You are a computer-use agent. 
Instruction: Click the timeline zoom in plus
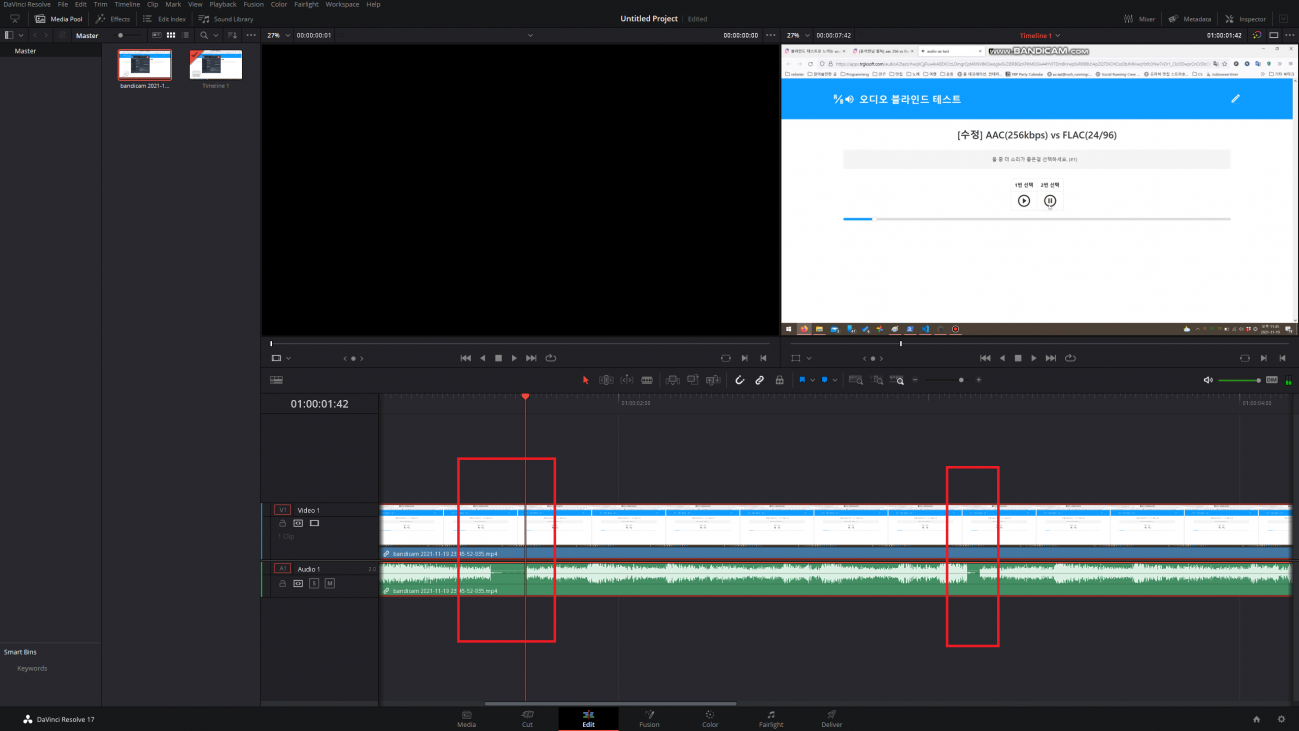point(979,380)
